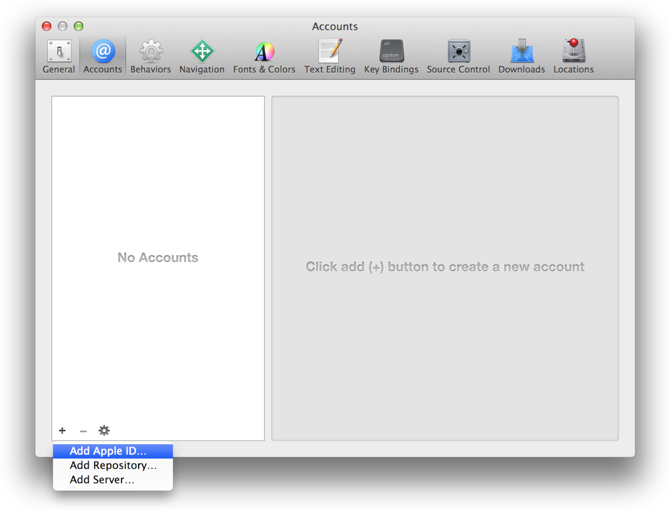This screenshot has height=510, width=670.
Task: Open the Downloads preferences pane
Action: tap(521, 56)
